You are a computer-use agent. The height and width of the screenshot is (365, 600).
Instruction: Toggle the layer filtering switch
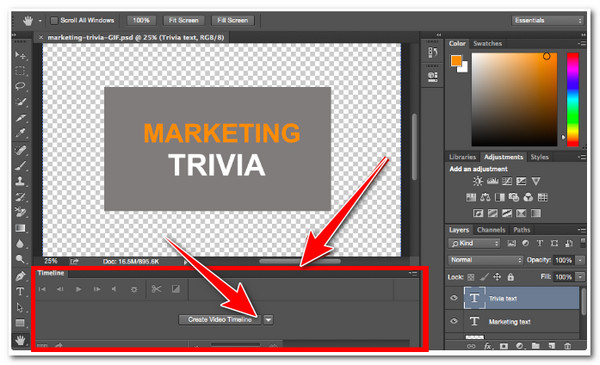click(583, 243)
